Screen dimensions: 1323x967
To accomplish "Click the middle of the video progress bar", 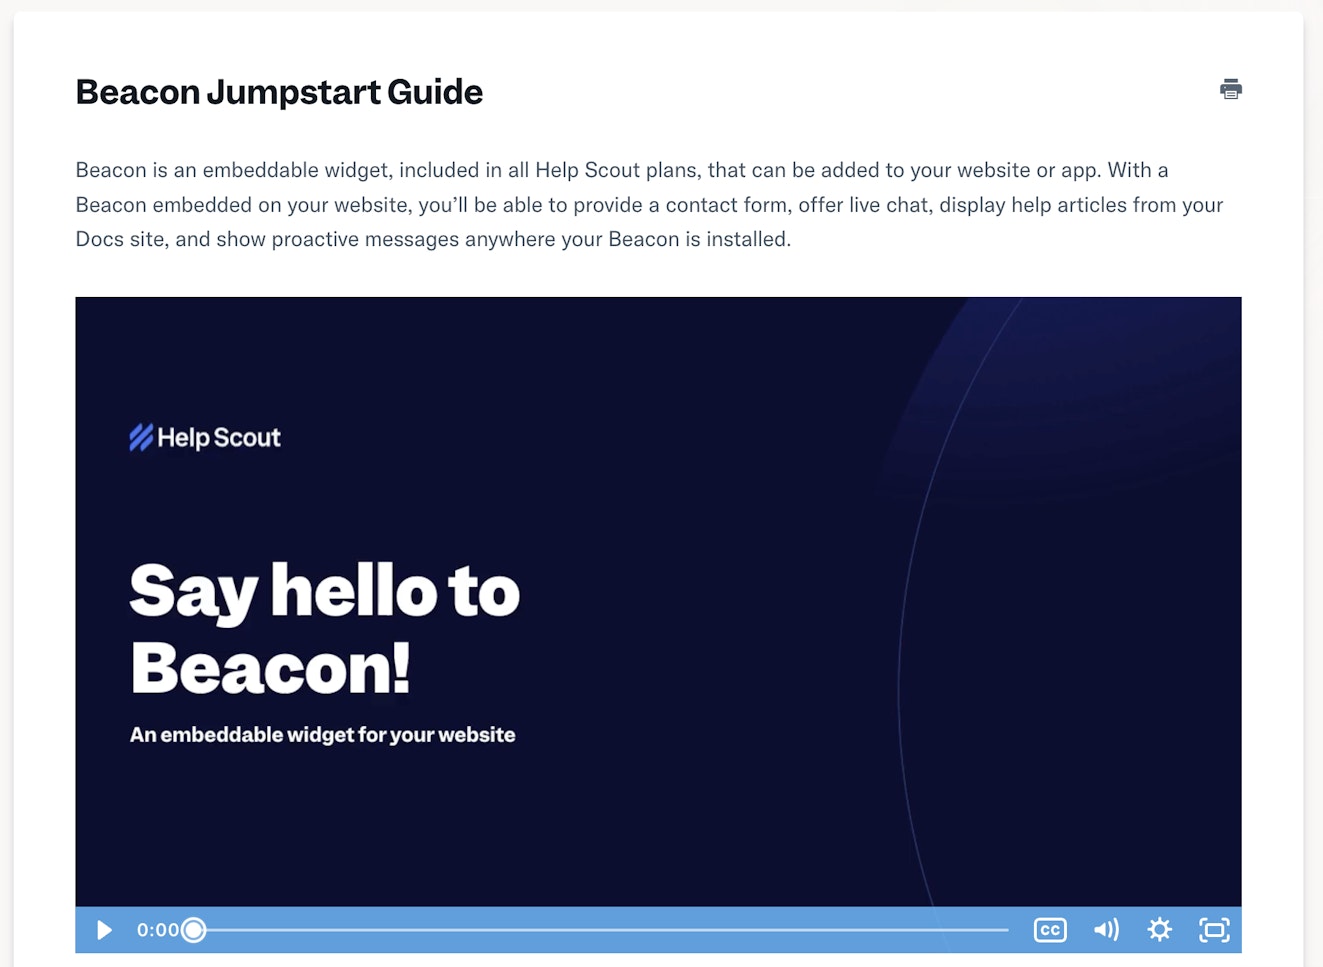I will tap(600, 930).
